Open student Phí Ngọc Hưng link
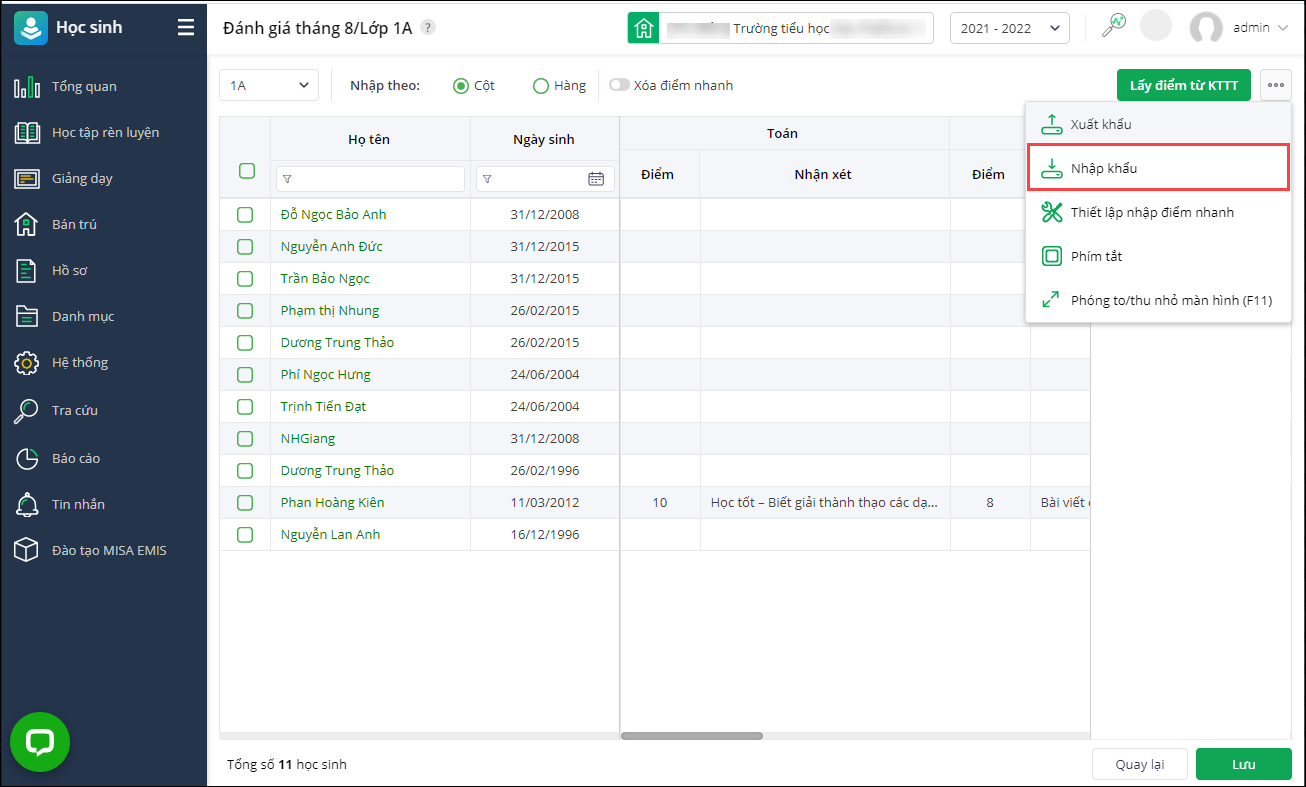 (x=326, y=375)
